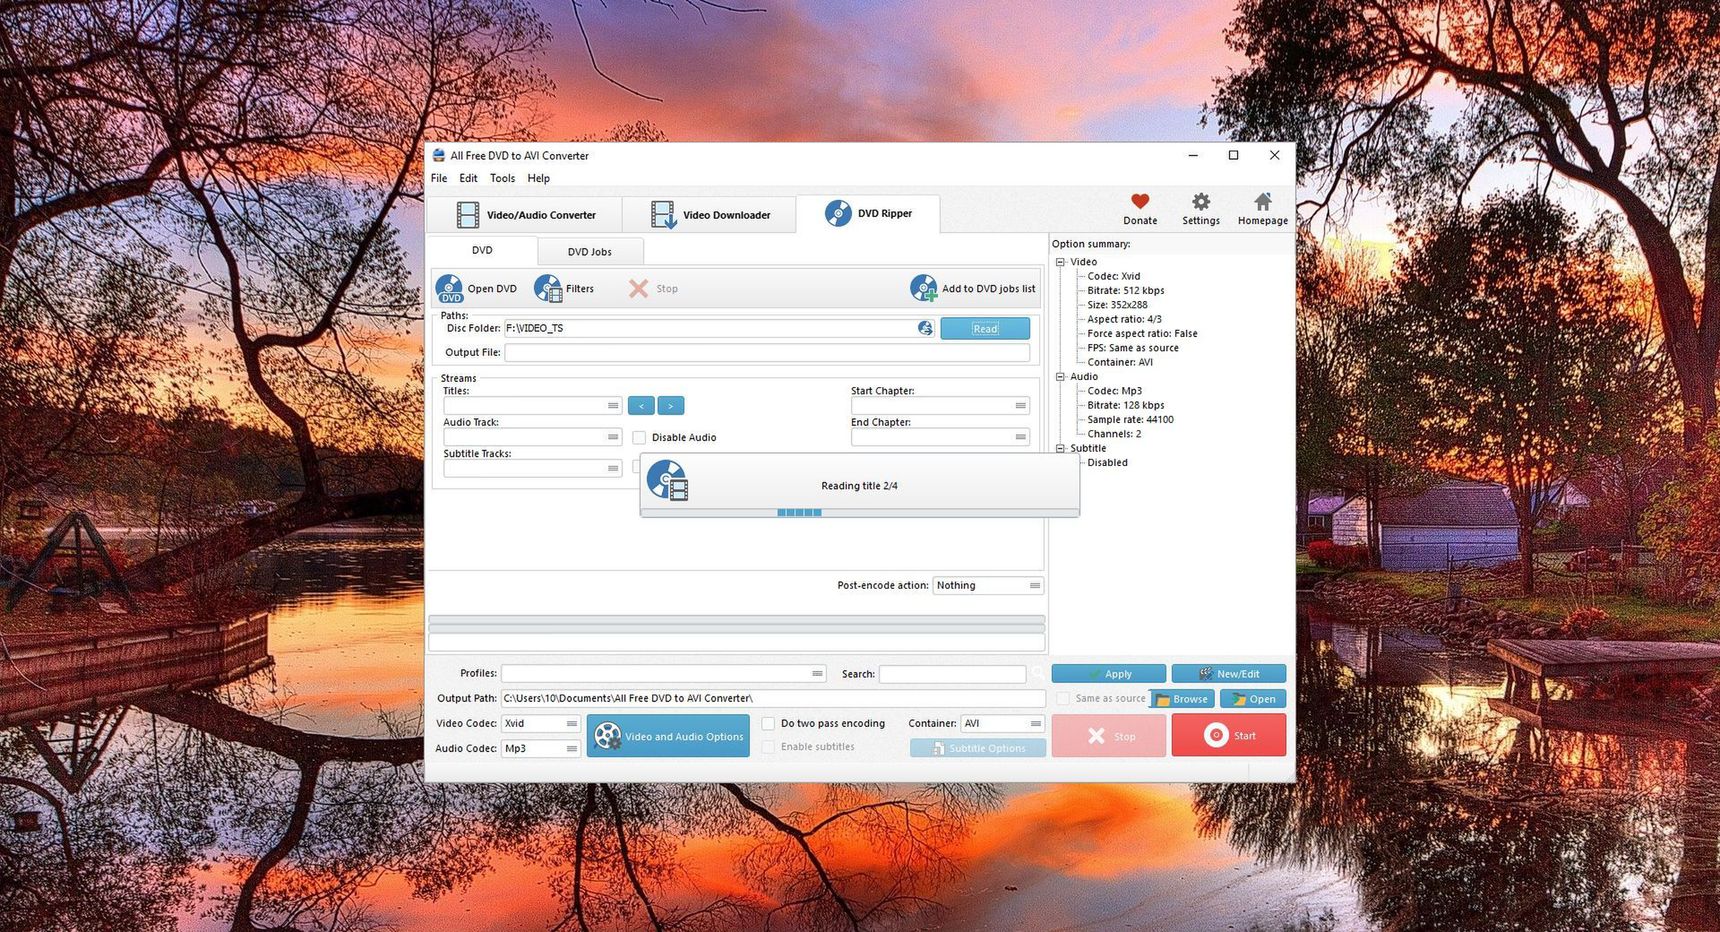1720x932 pixels.
Task: Open Settings via the gear icon
Action: click(1201, 202)
